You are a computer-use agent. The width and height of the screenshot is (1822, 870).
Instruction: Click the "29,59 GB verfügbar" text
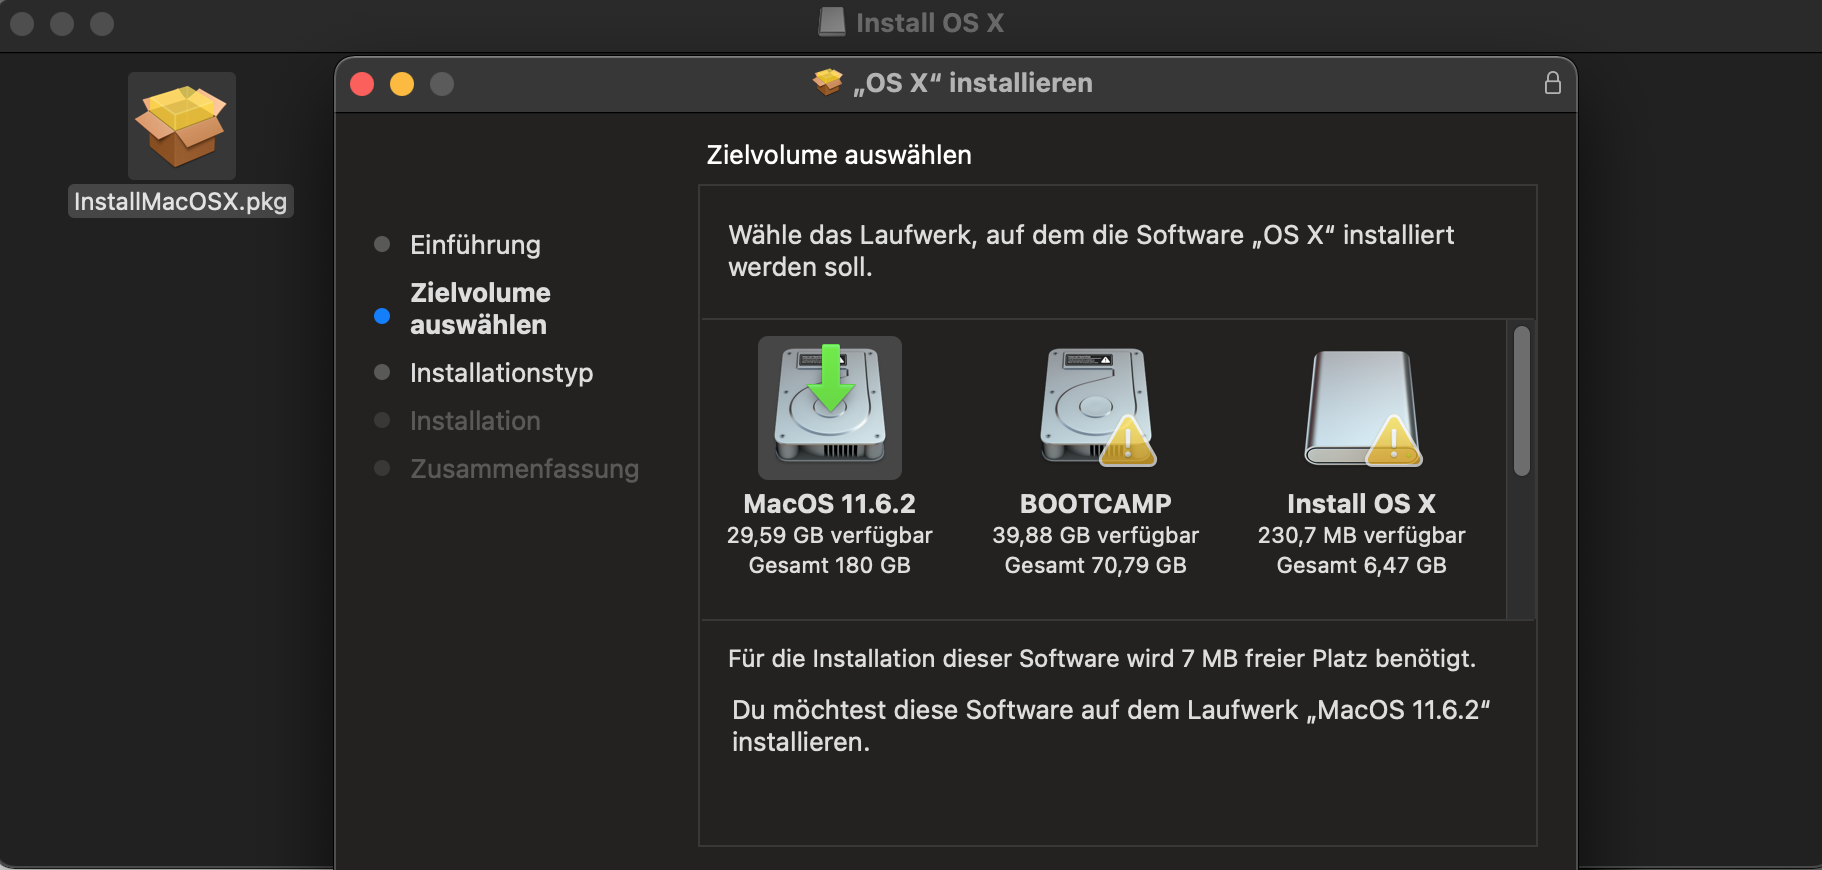coord(829,536)
